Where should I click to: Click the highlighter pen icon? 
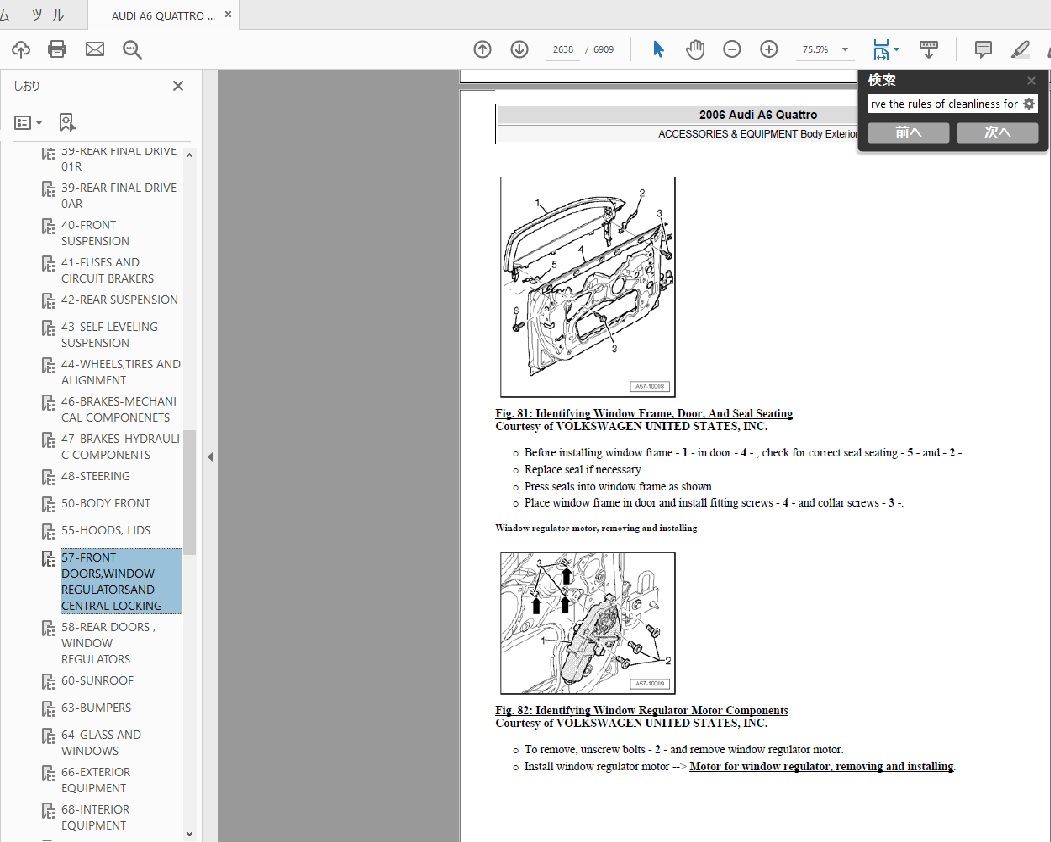pyautogui.click(x=1020, y=50)
